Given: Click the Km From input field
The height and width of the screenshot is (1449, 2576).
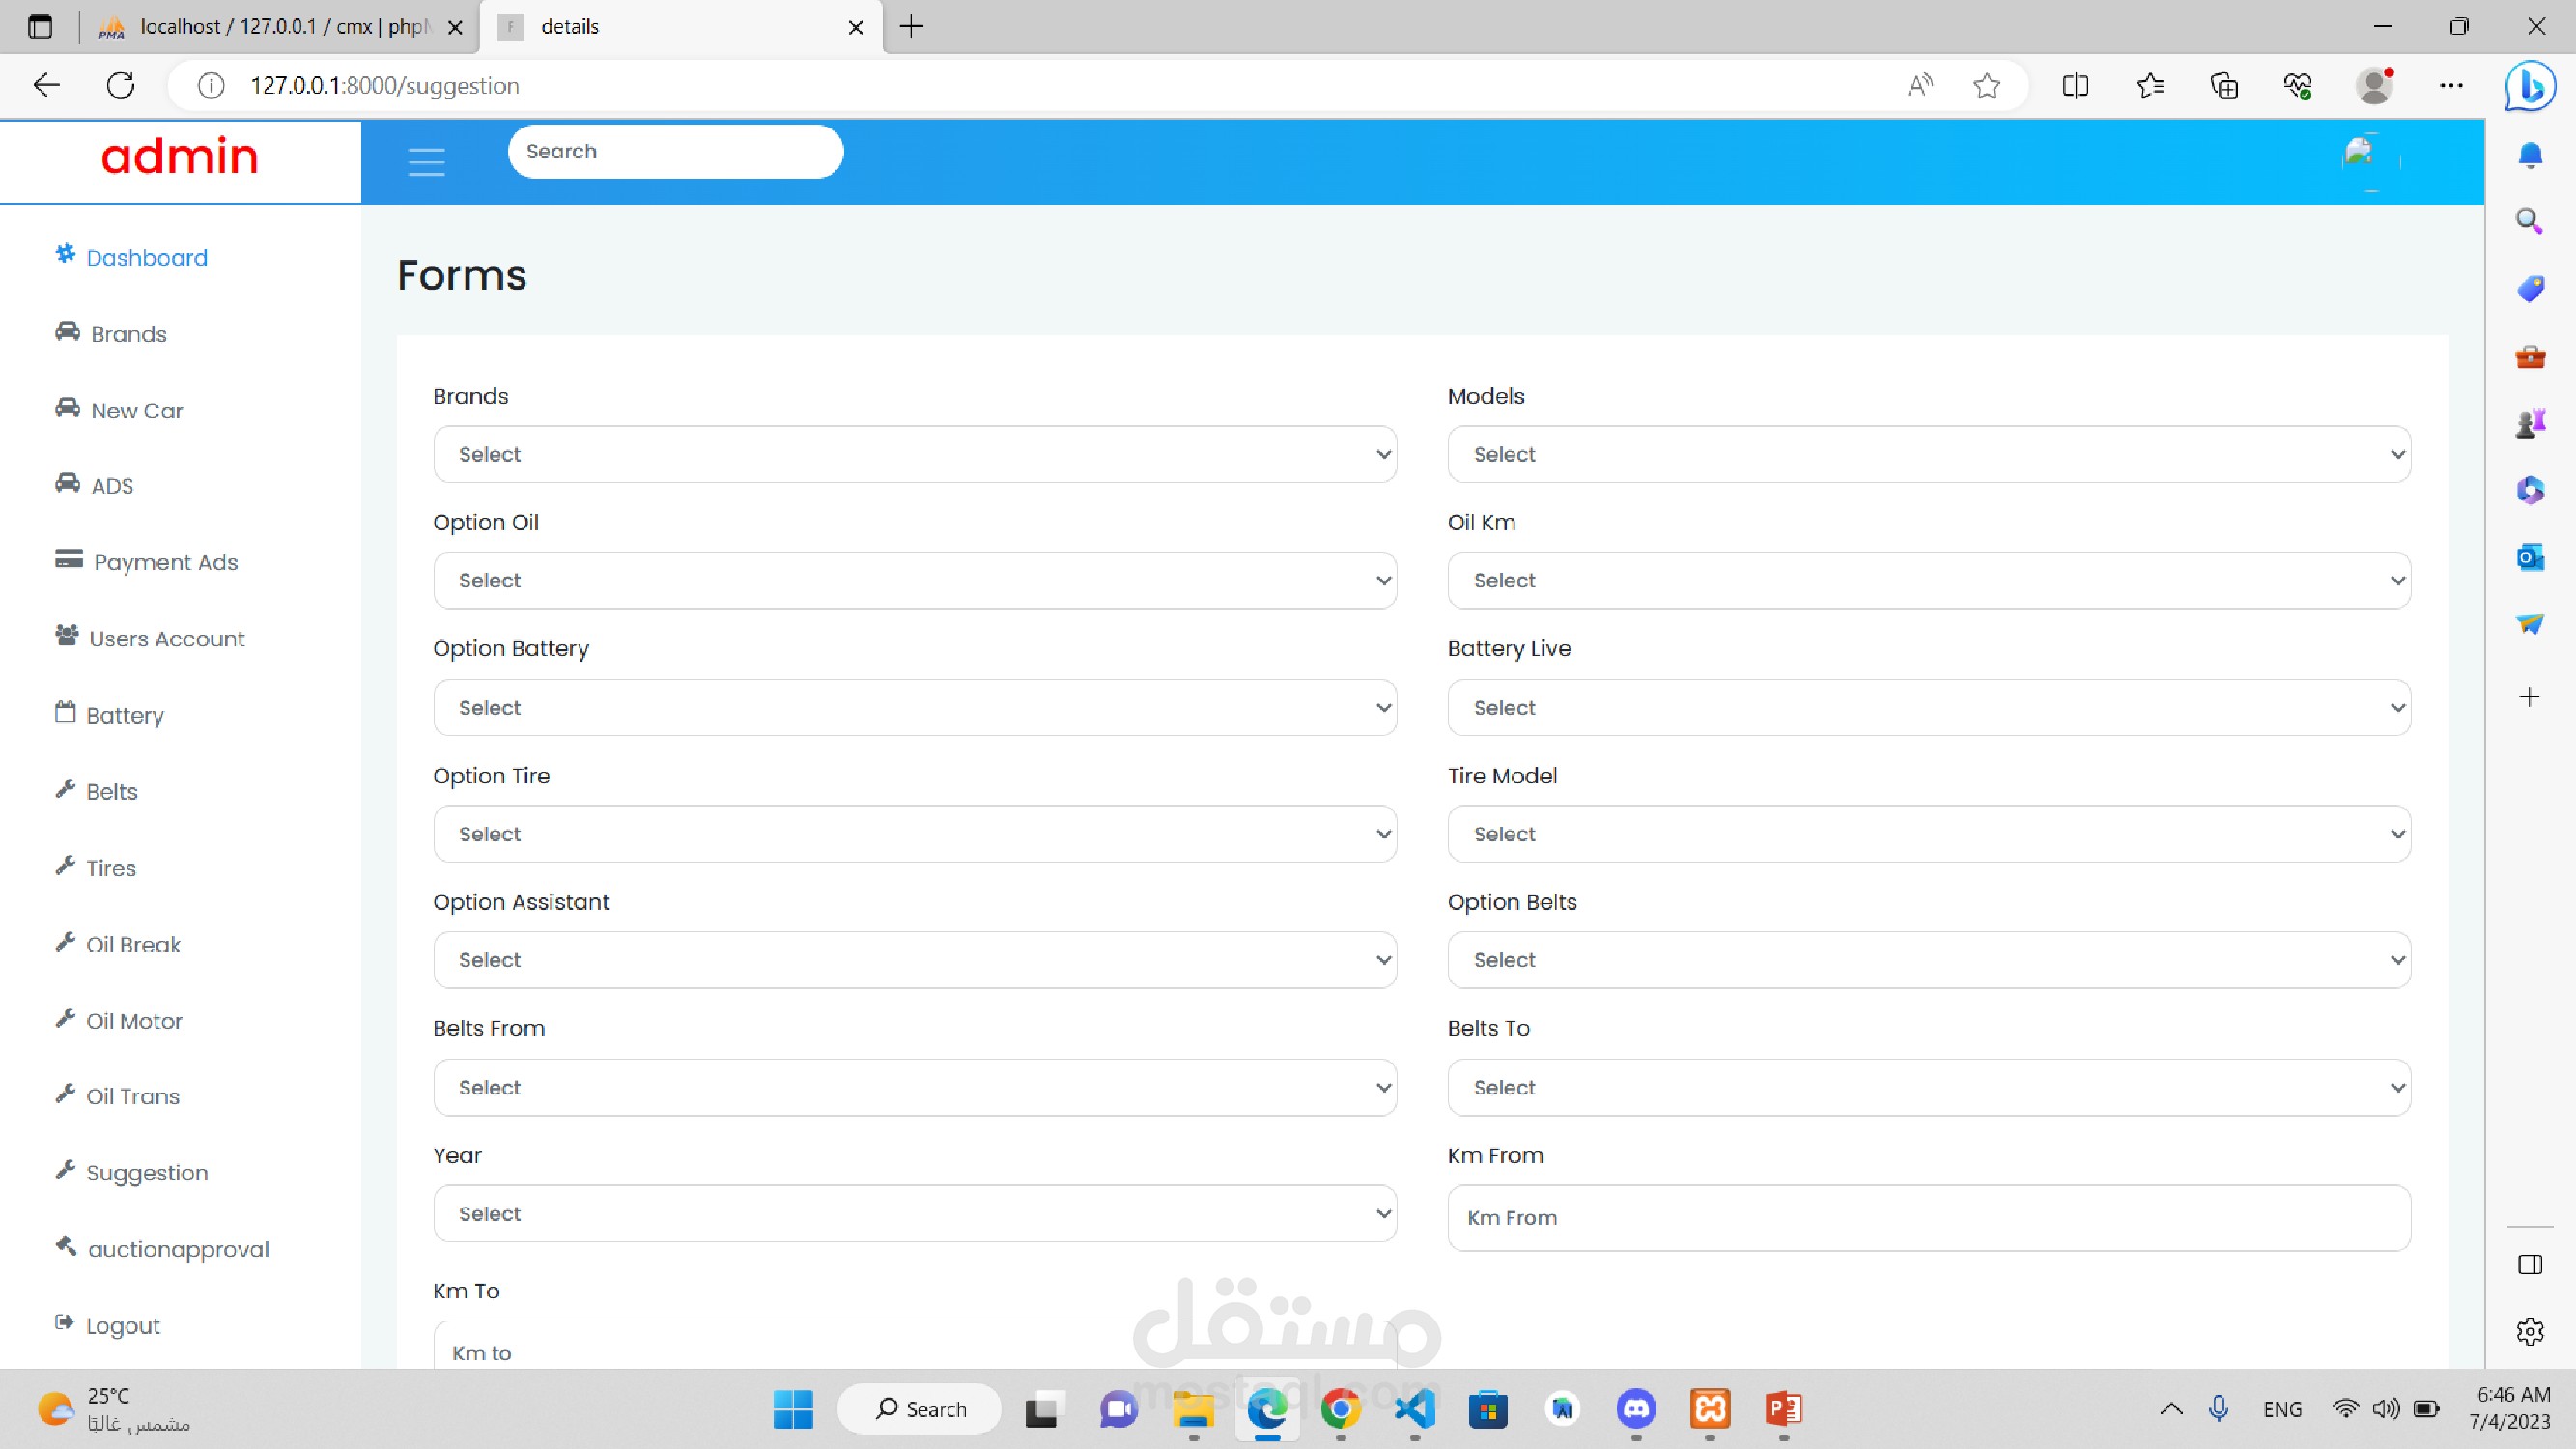Looking at the screenshot, I should click(x=1928, y=1218).
